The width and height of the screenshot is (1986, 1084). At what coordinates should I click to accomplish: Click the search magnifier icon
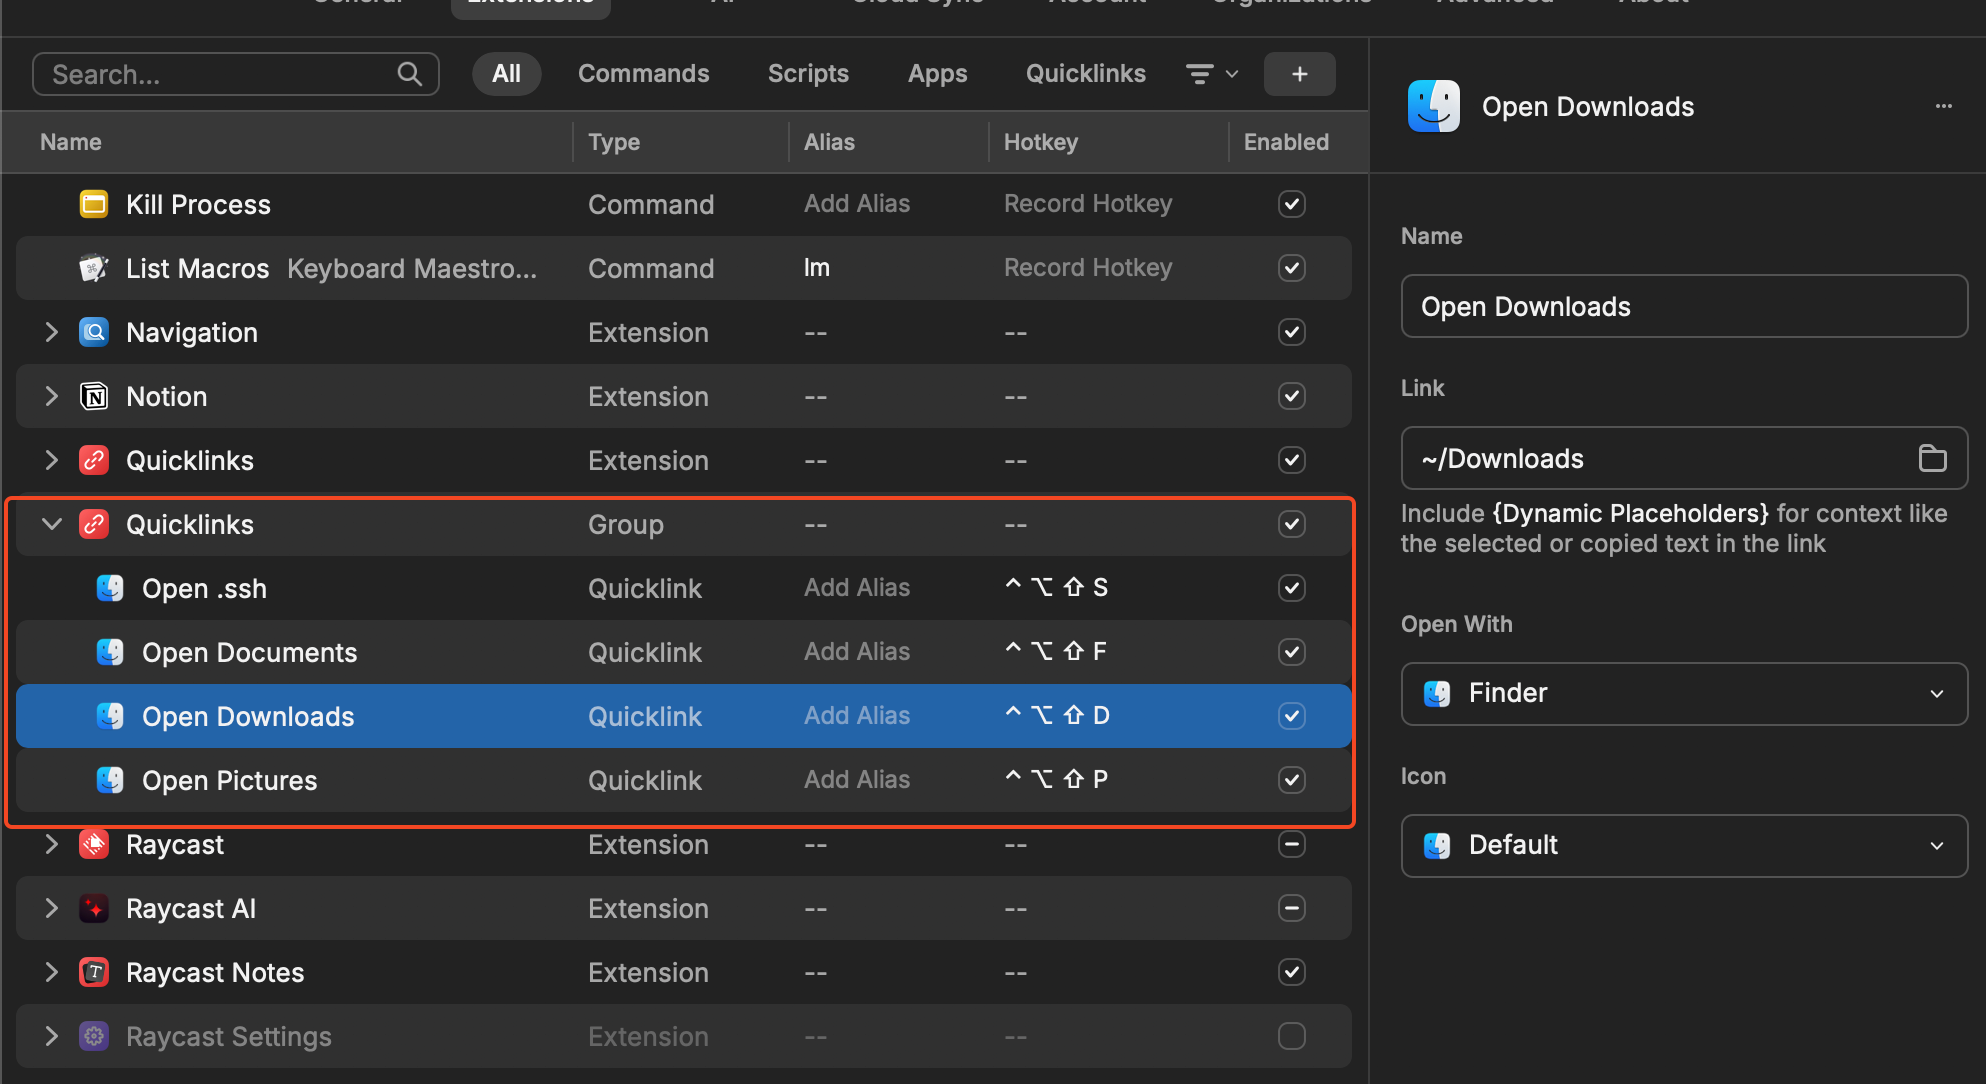pyautogui.click(x=409, y=74)
